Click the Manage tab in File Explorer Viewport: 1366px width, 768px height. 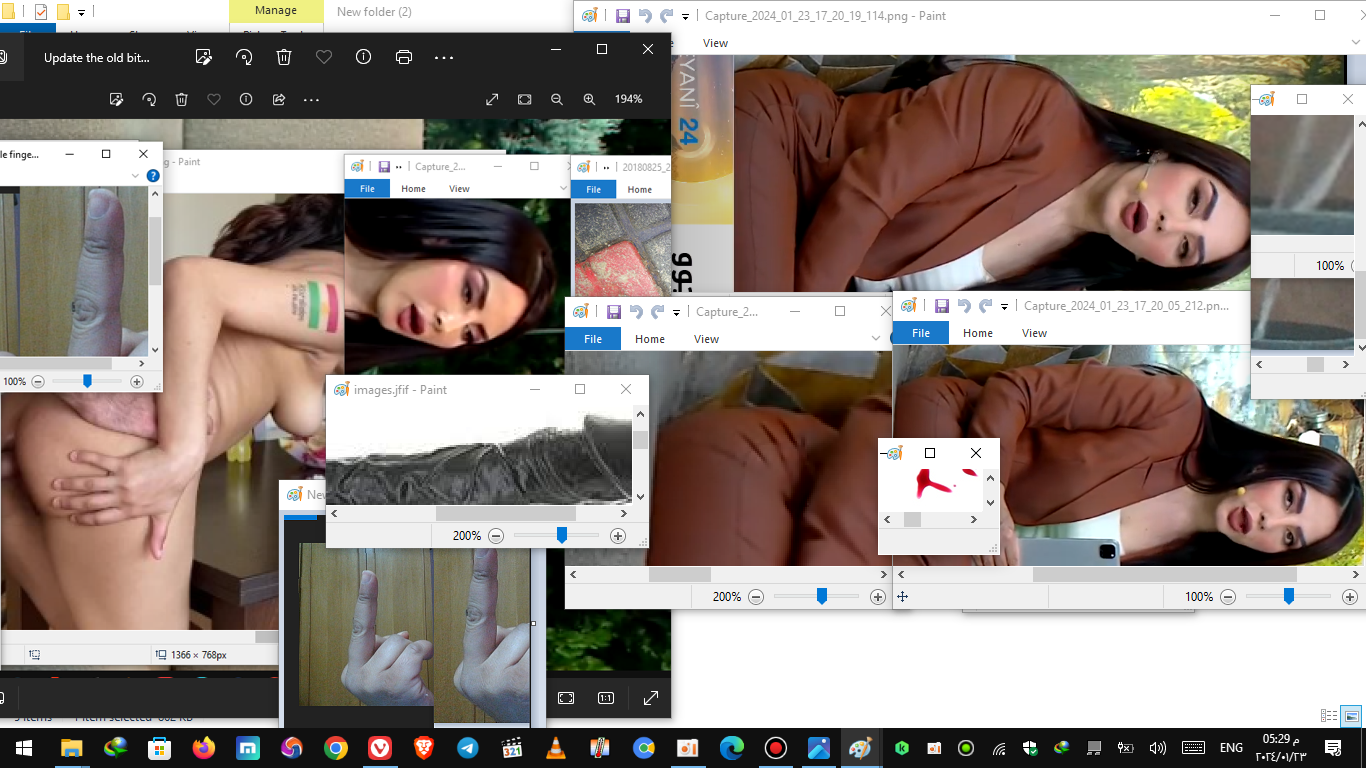[276, 11]
